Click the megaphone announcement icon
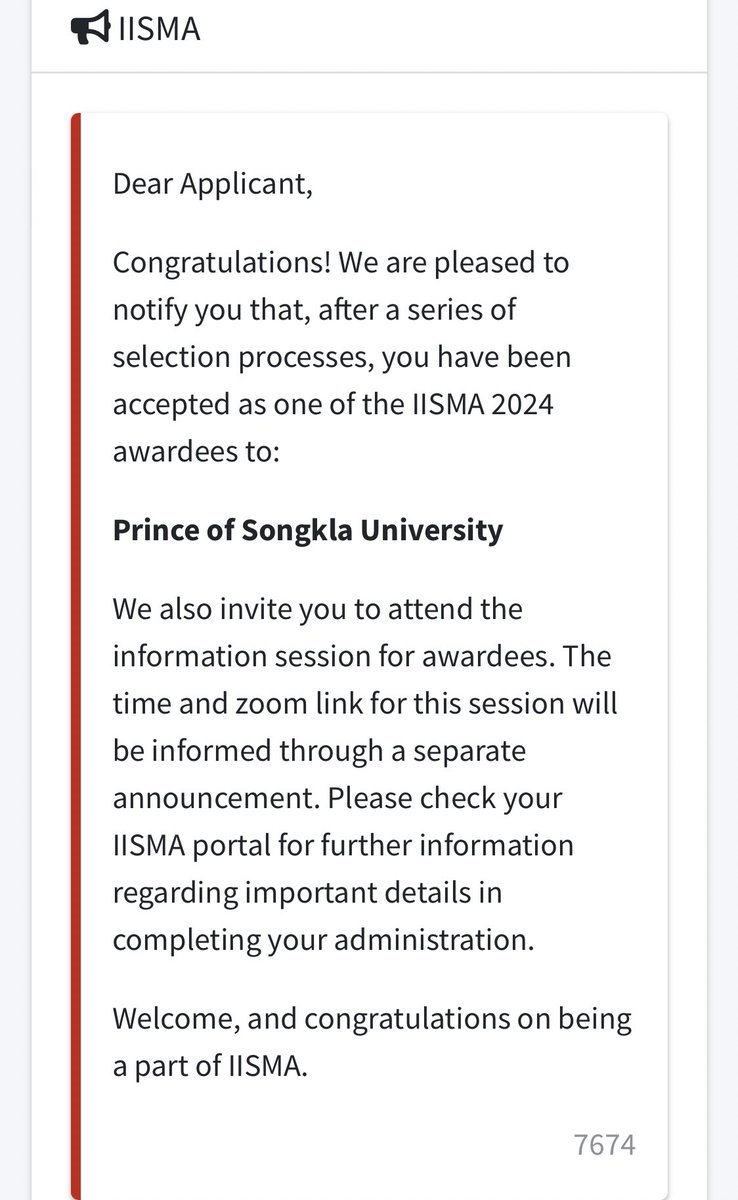The height and width of the screenshot is (1200, 738). [91, 28]
